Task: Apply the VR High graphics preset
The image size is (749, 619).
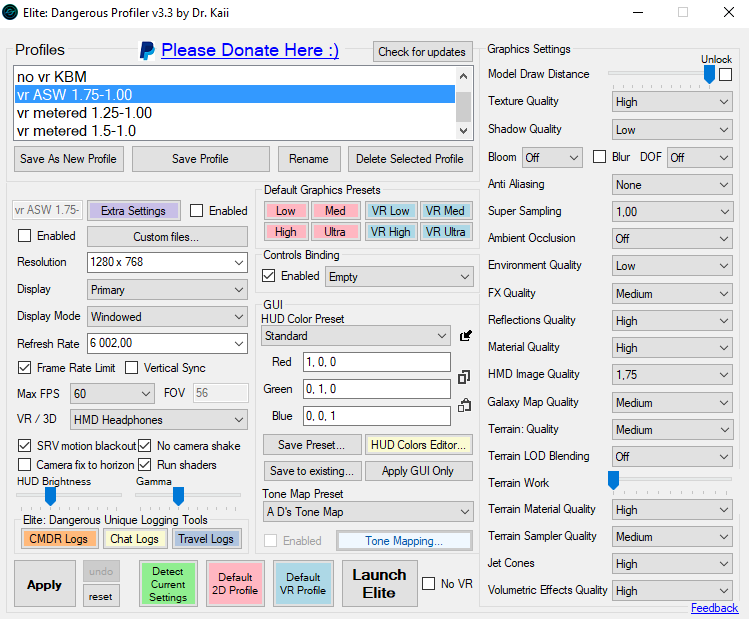Action: point(391,232)
